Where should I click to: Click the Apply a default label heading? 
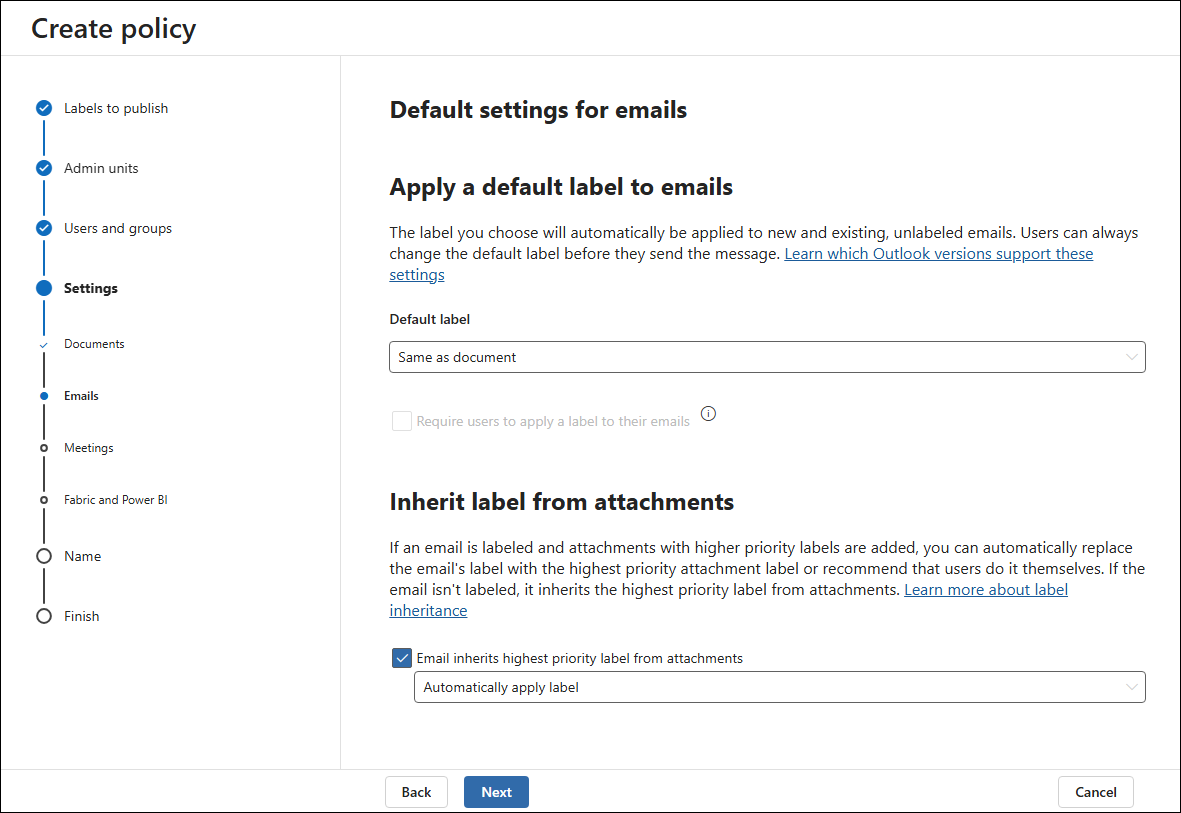[x=561, y=187]
